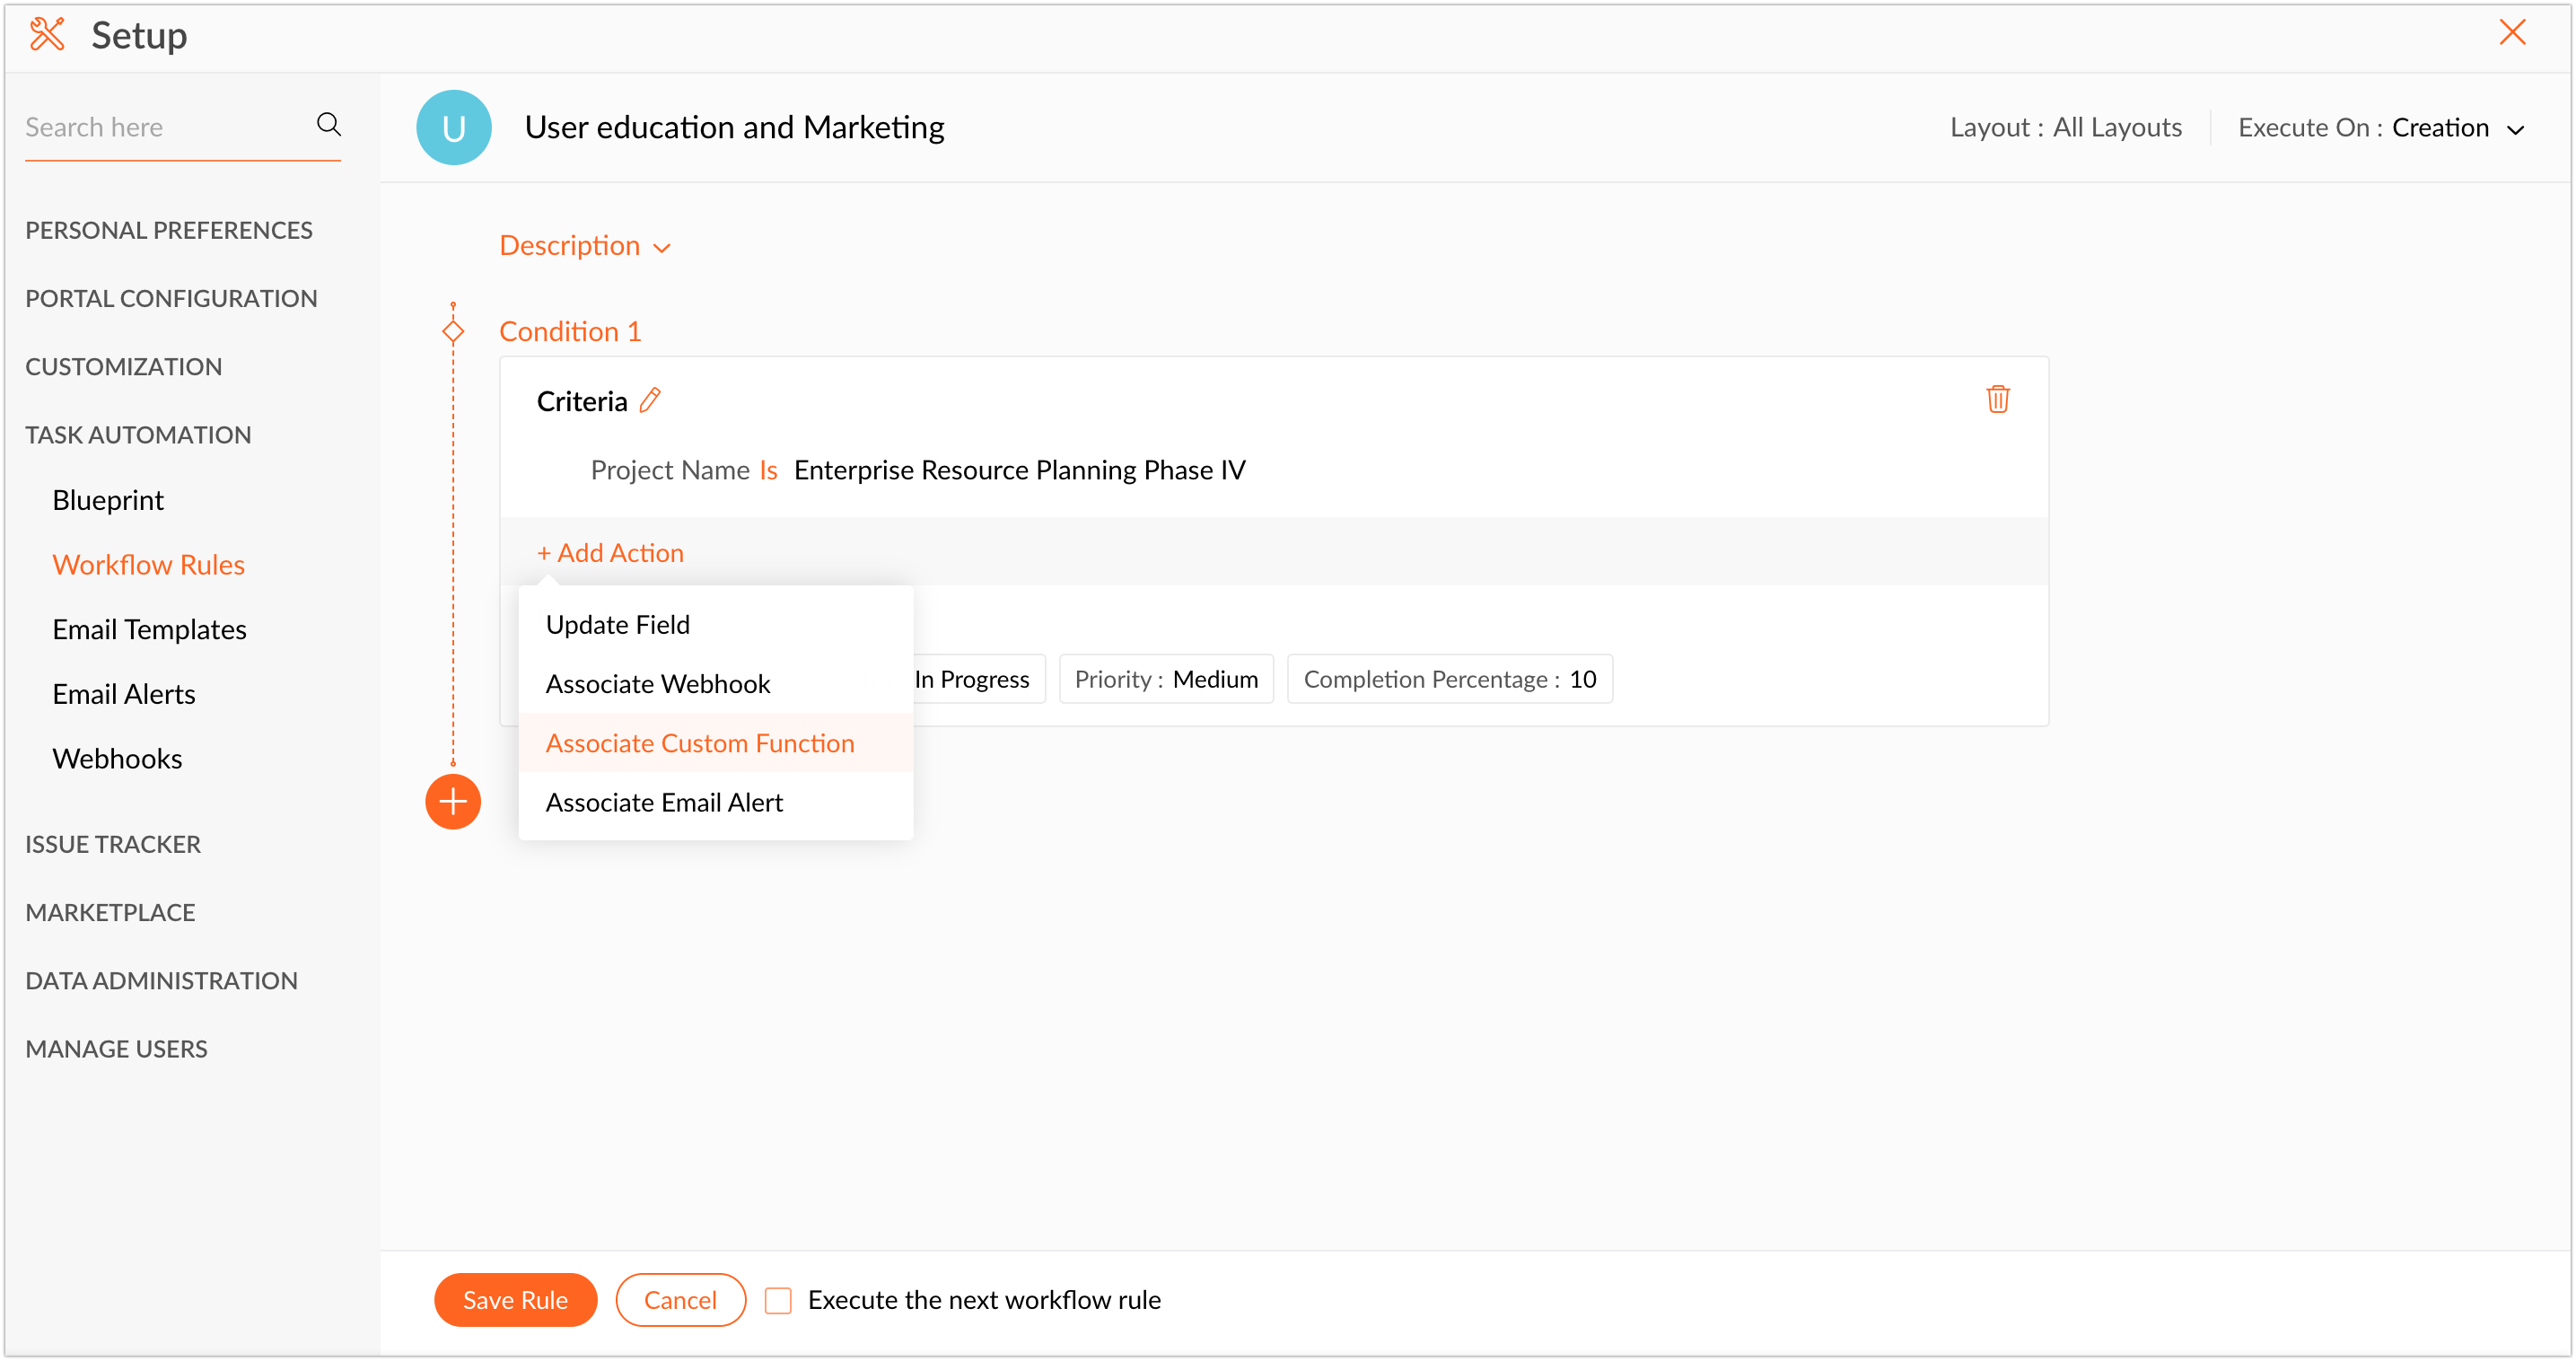Open Email Templates in sidebar
The width and height of the screenshot is (2576, 1361).
point(149,630)
